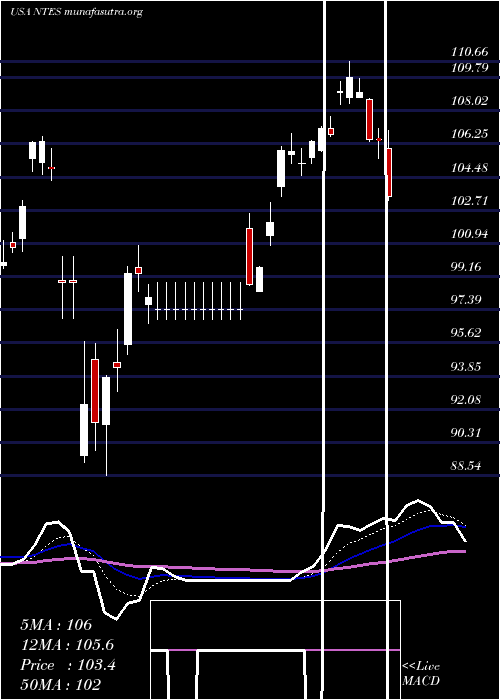Click the 92.08 price axis label
Viewport: 500px width, 700px height.
click(x=467, y=400)
